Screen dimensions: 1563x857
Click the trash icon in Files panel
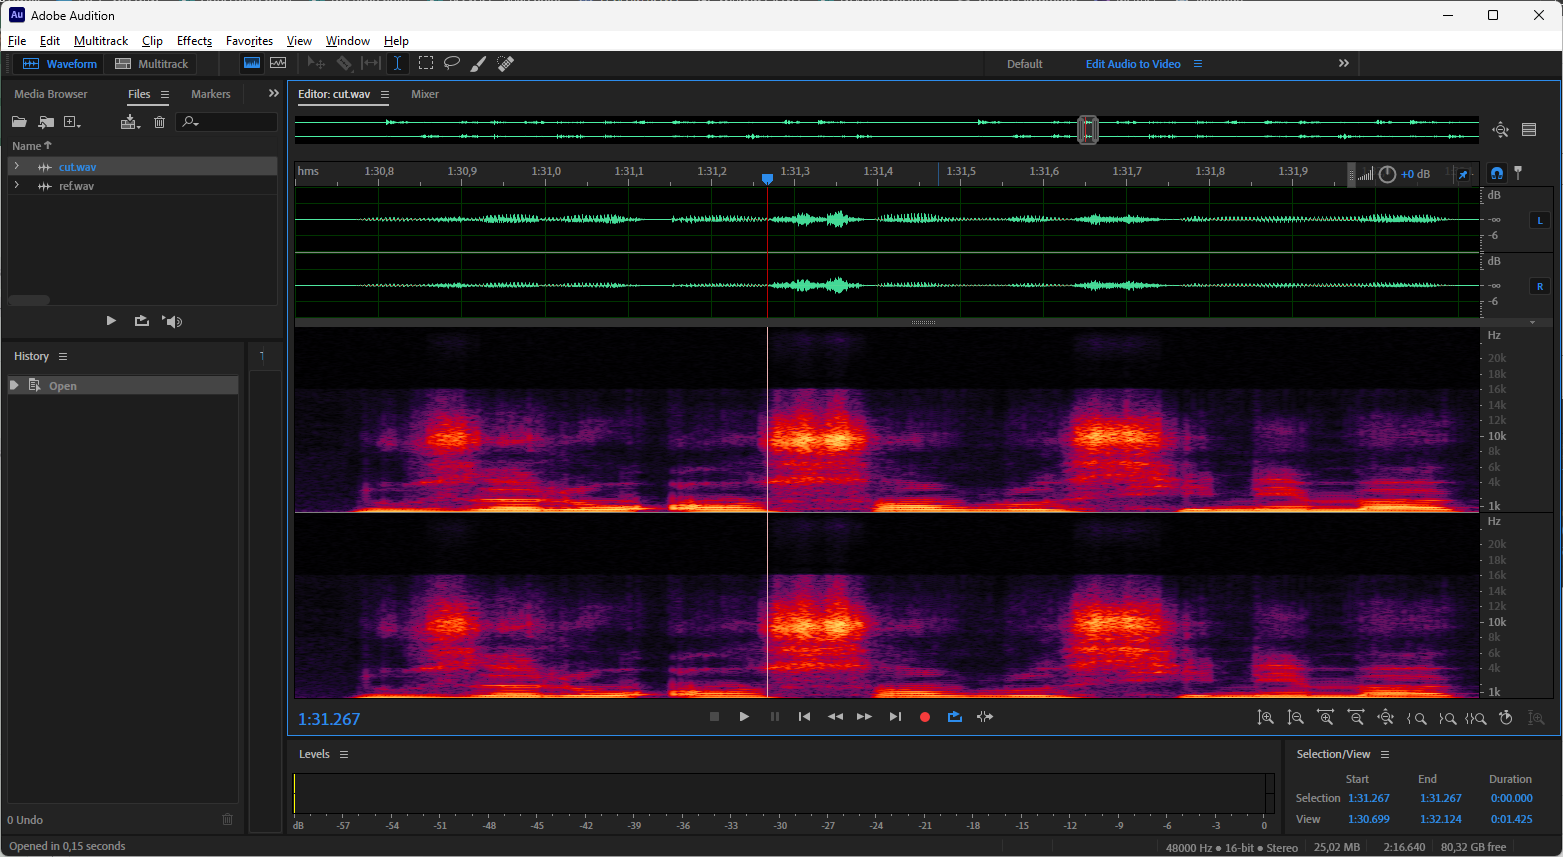(159, 122)
